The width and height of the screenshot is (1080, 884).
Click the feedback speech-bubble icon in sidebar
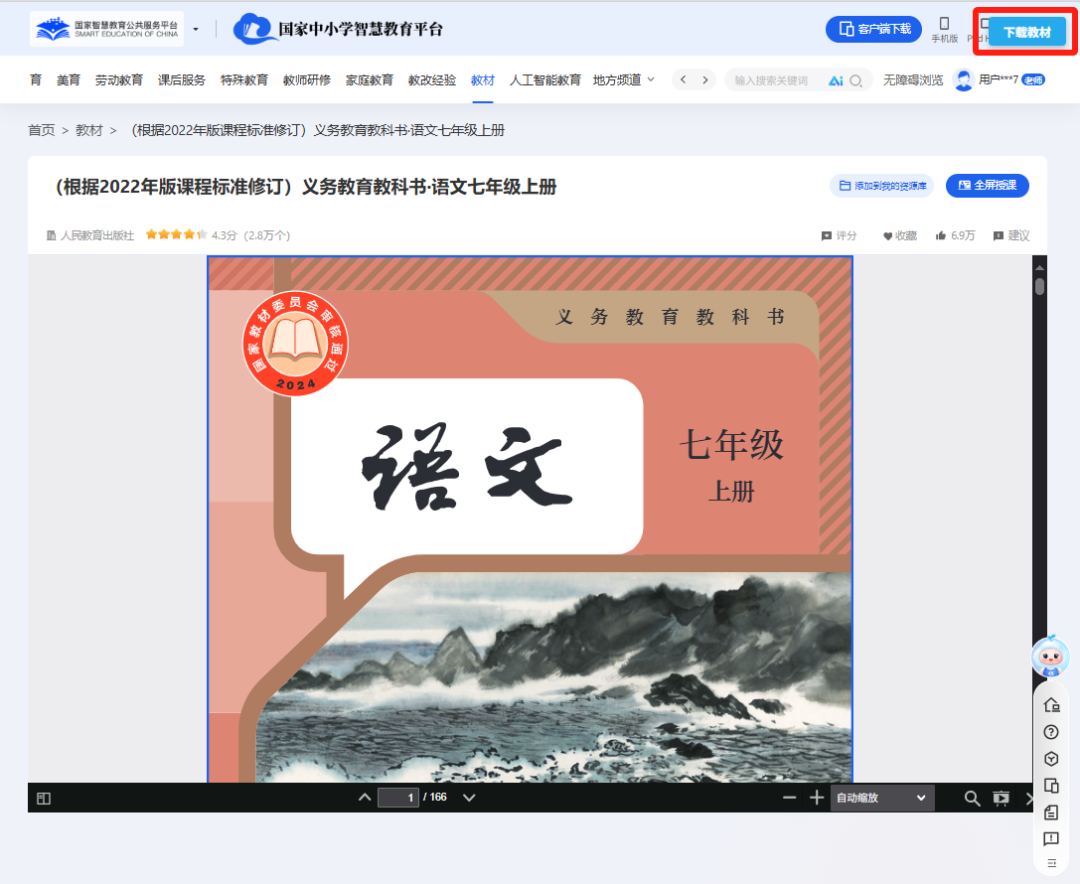pyautogui.click(x=1051, y=839)
